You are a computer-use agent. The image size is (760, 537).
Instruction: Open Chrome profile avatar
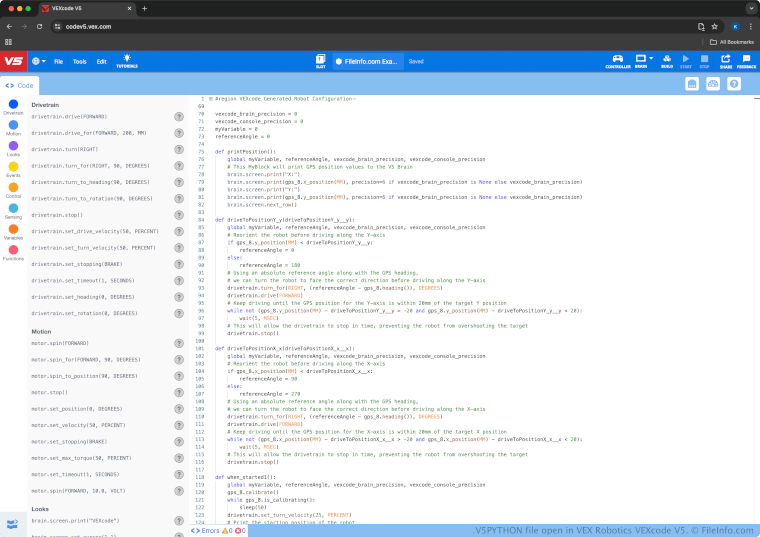pos(735,27)
